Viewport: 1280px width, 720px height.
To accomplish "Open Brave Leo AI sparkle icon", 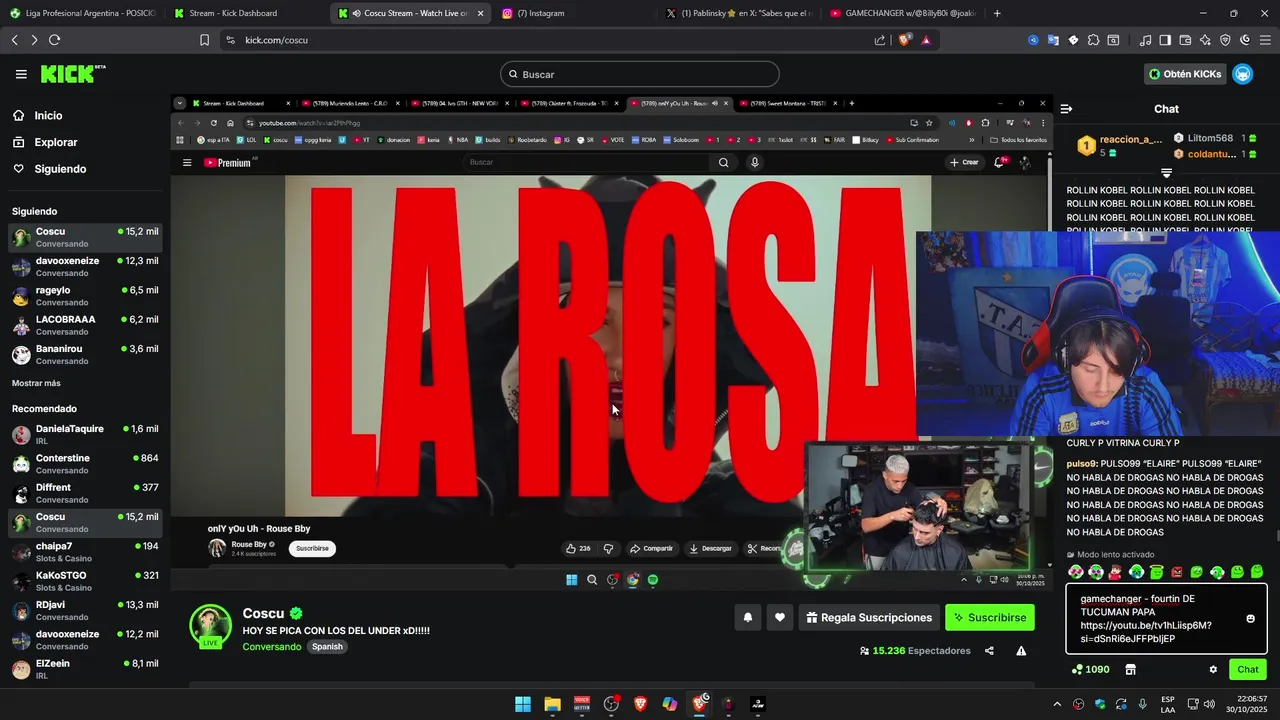I will [x=1205, y=40].
